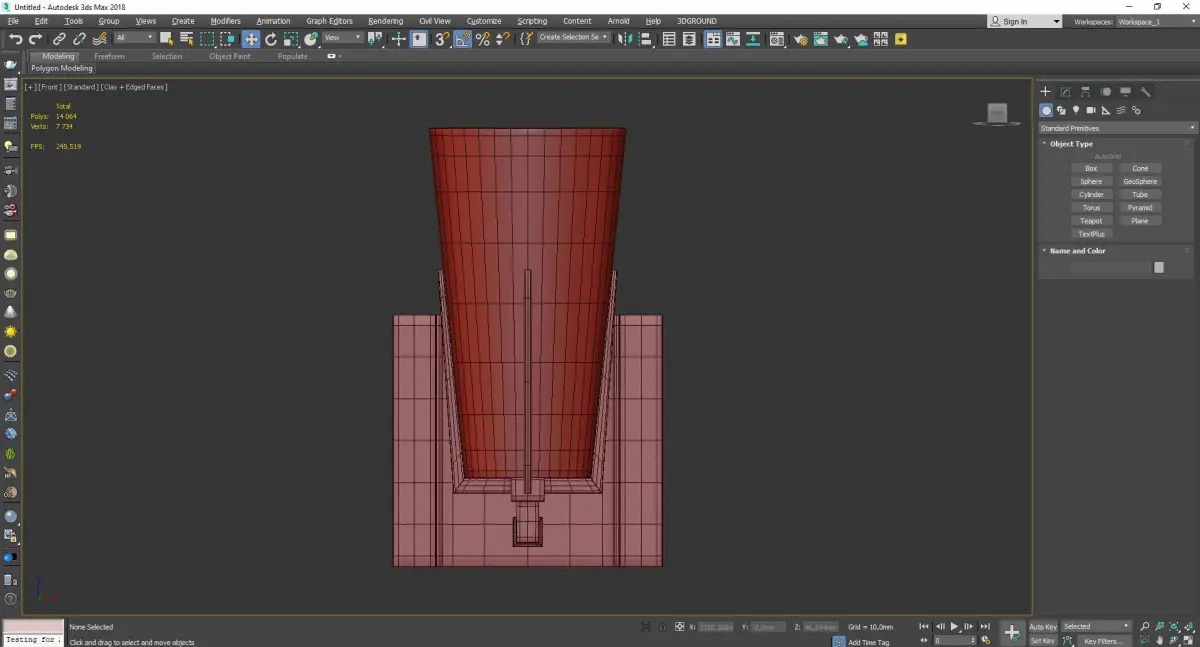Open the selection filter 'All' dropdown
The width and height of the screenshot is (1200, 647).
[134, 38]
